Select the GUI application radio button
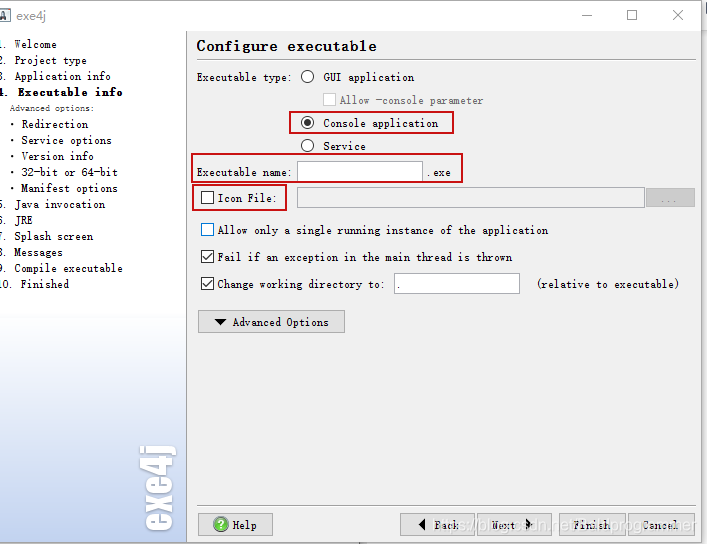This screenshot has width=707, height=544. click(308, 77)
